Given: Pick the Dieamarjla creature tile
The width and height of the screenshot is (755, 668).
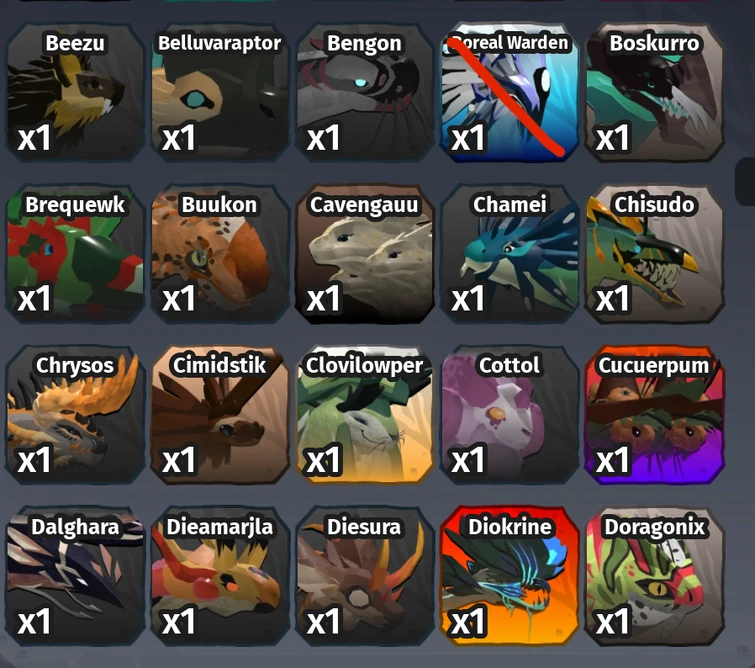Looking at the screenshot, I should [220, 576].
